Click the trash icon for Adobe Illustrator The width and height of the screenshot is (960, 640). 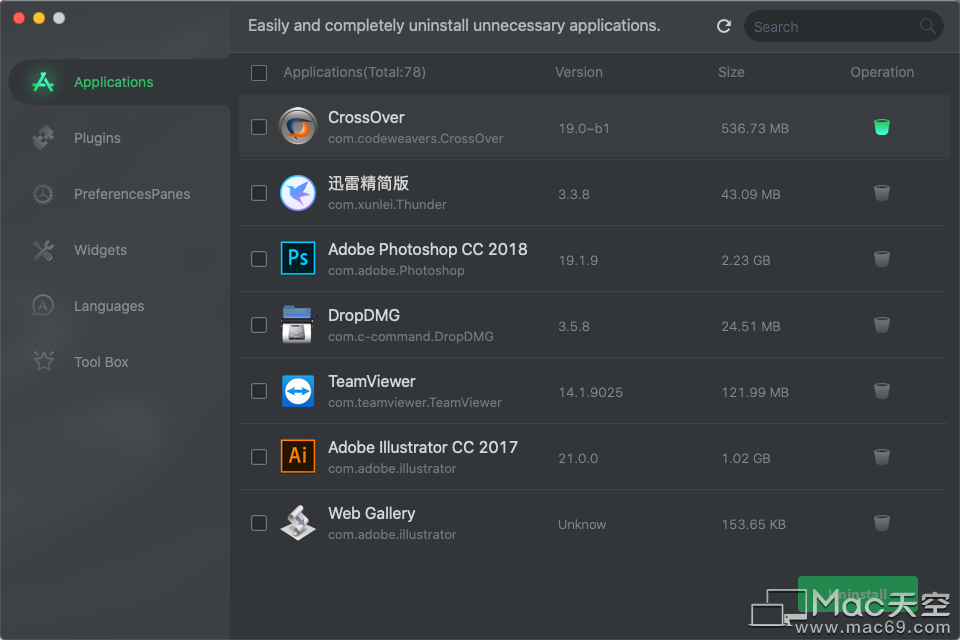pos(882,457)
